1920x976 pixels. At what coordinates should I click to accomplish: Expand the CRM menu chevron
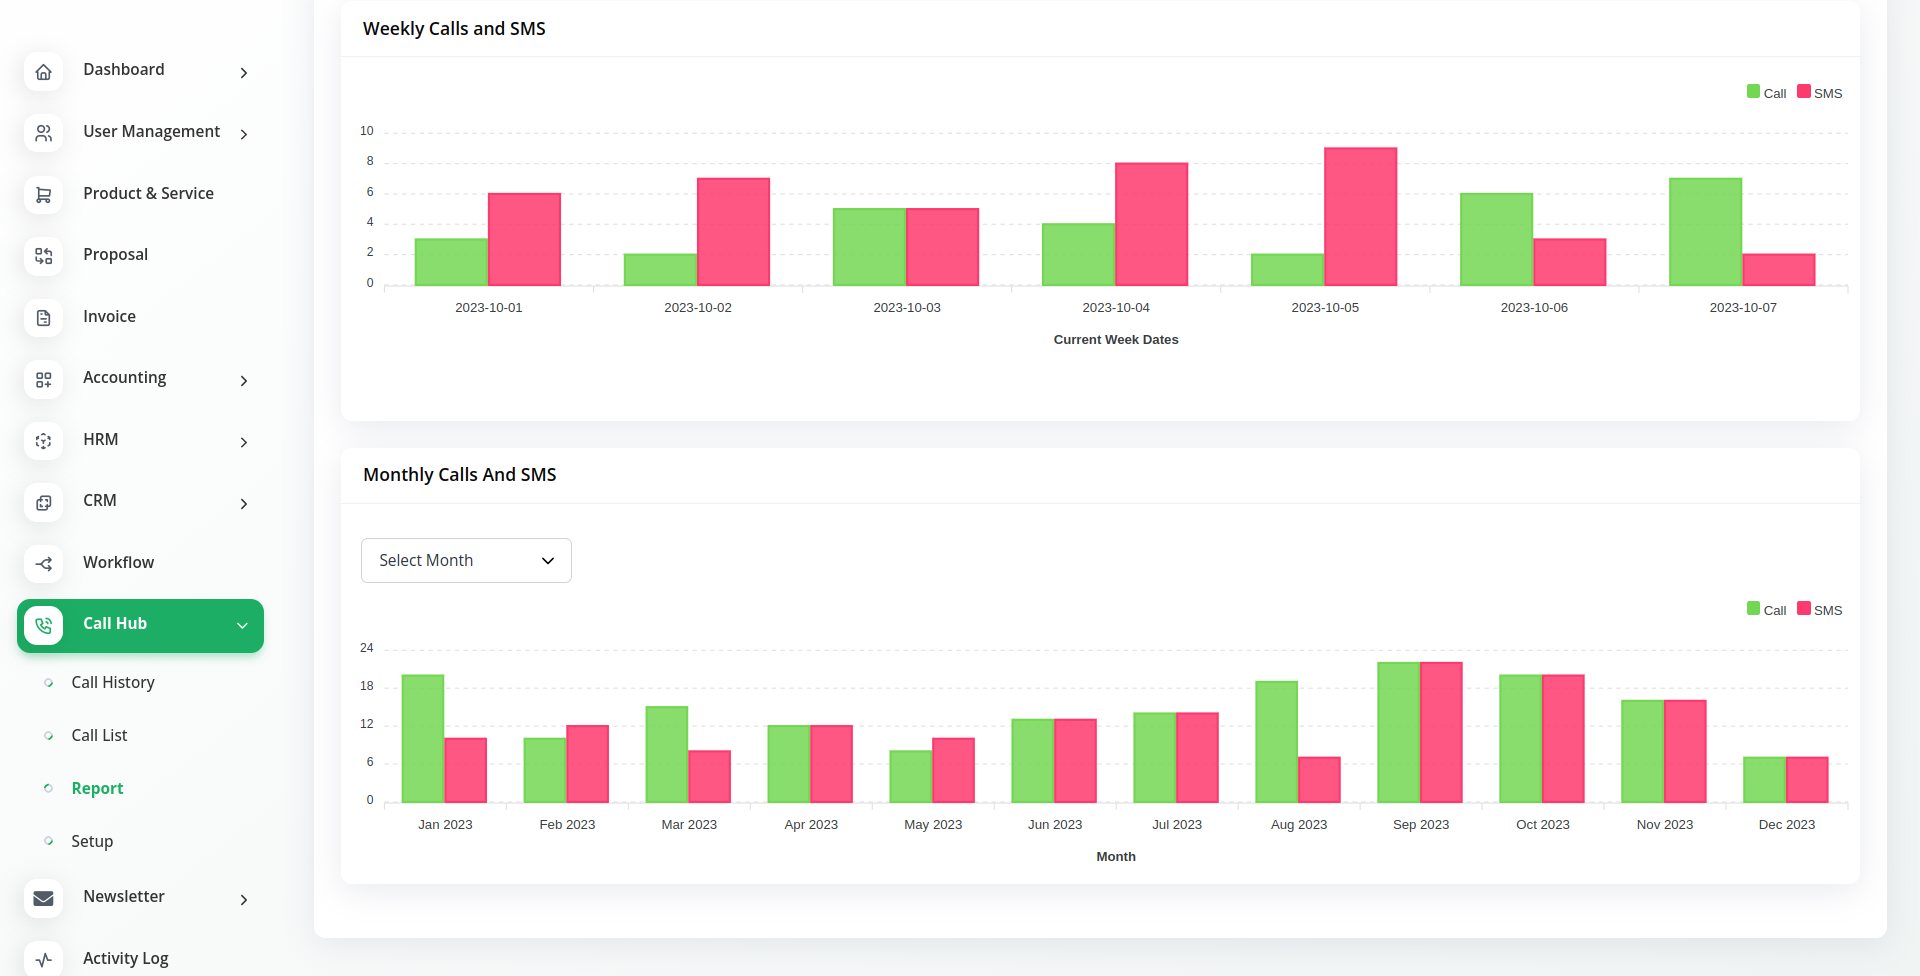pos(243,503)
